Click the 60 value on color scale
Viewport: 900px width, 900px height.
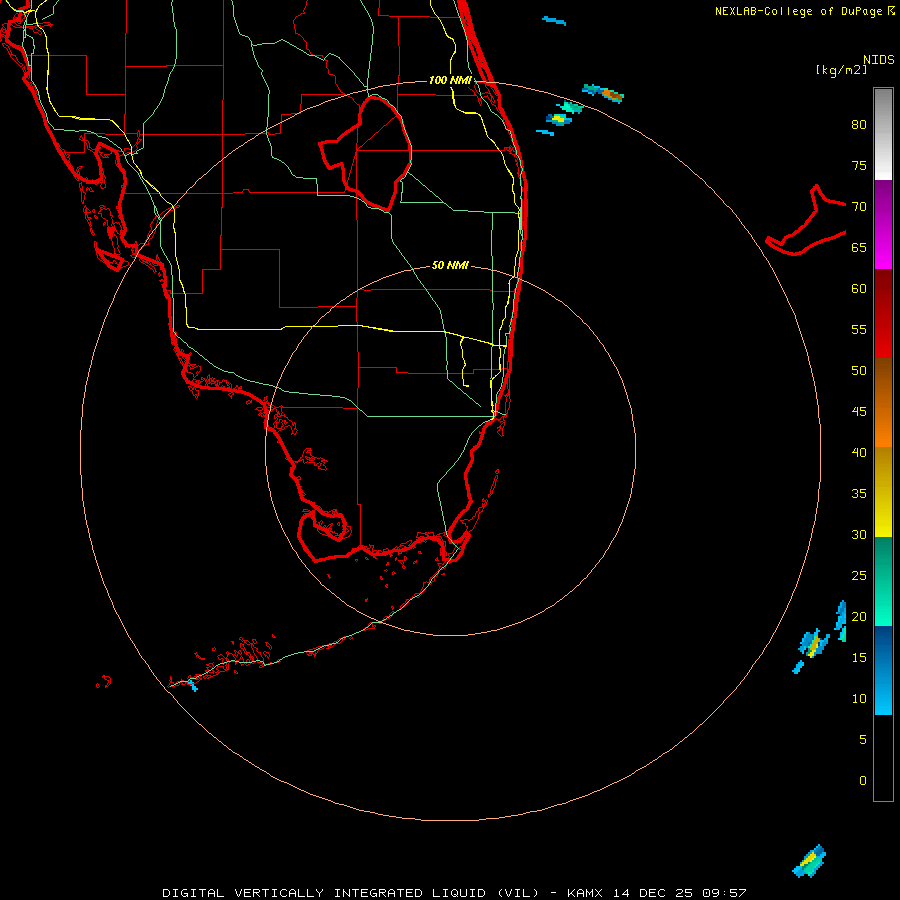(859, 289)
